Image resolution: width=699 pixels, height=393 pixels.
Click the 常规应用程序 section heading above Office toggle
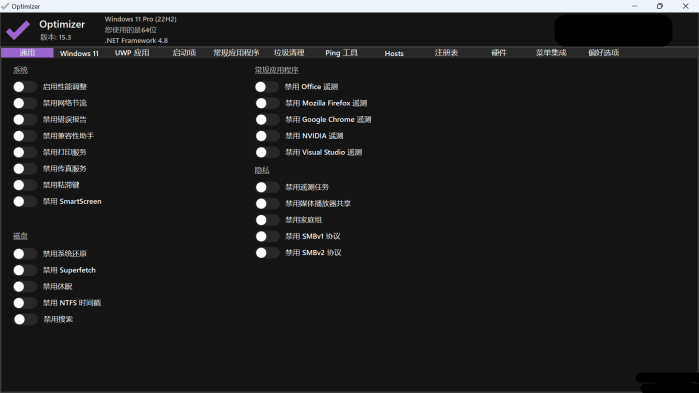point(277,70)
